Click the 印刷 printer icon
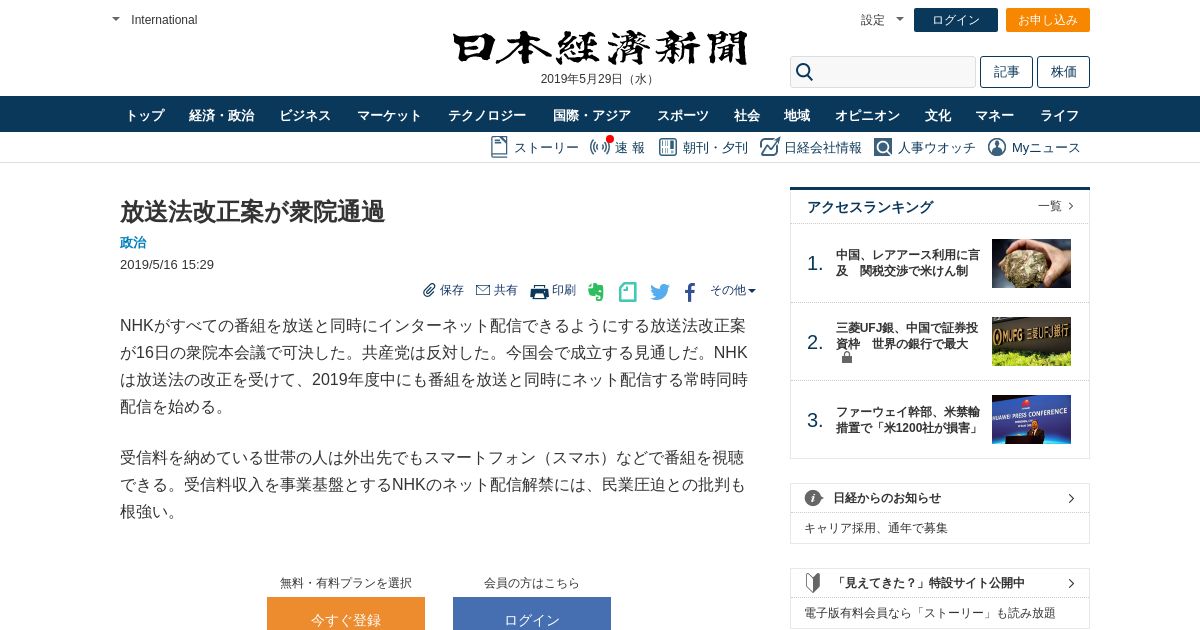Screen dimensions: 1200x630 [x=540, y=292]
